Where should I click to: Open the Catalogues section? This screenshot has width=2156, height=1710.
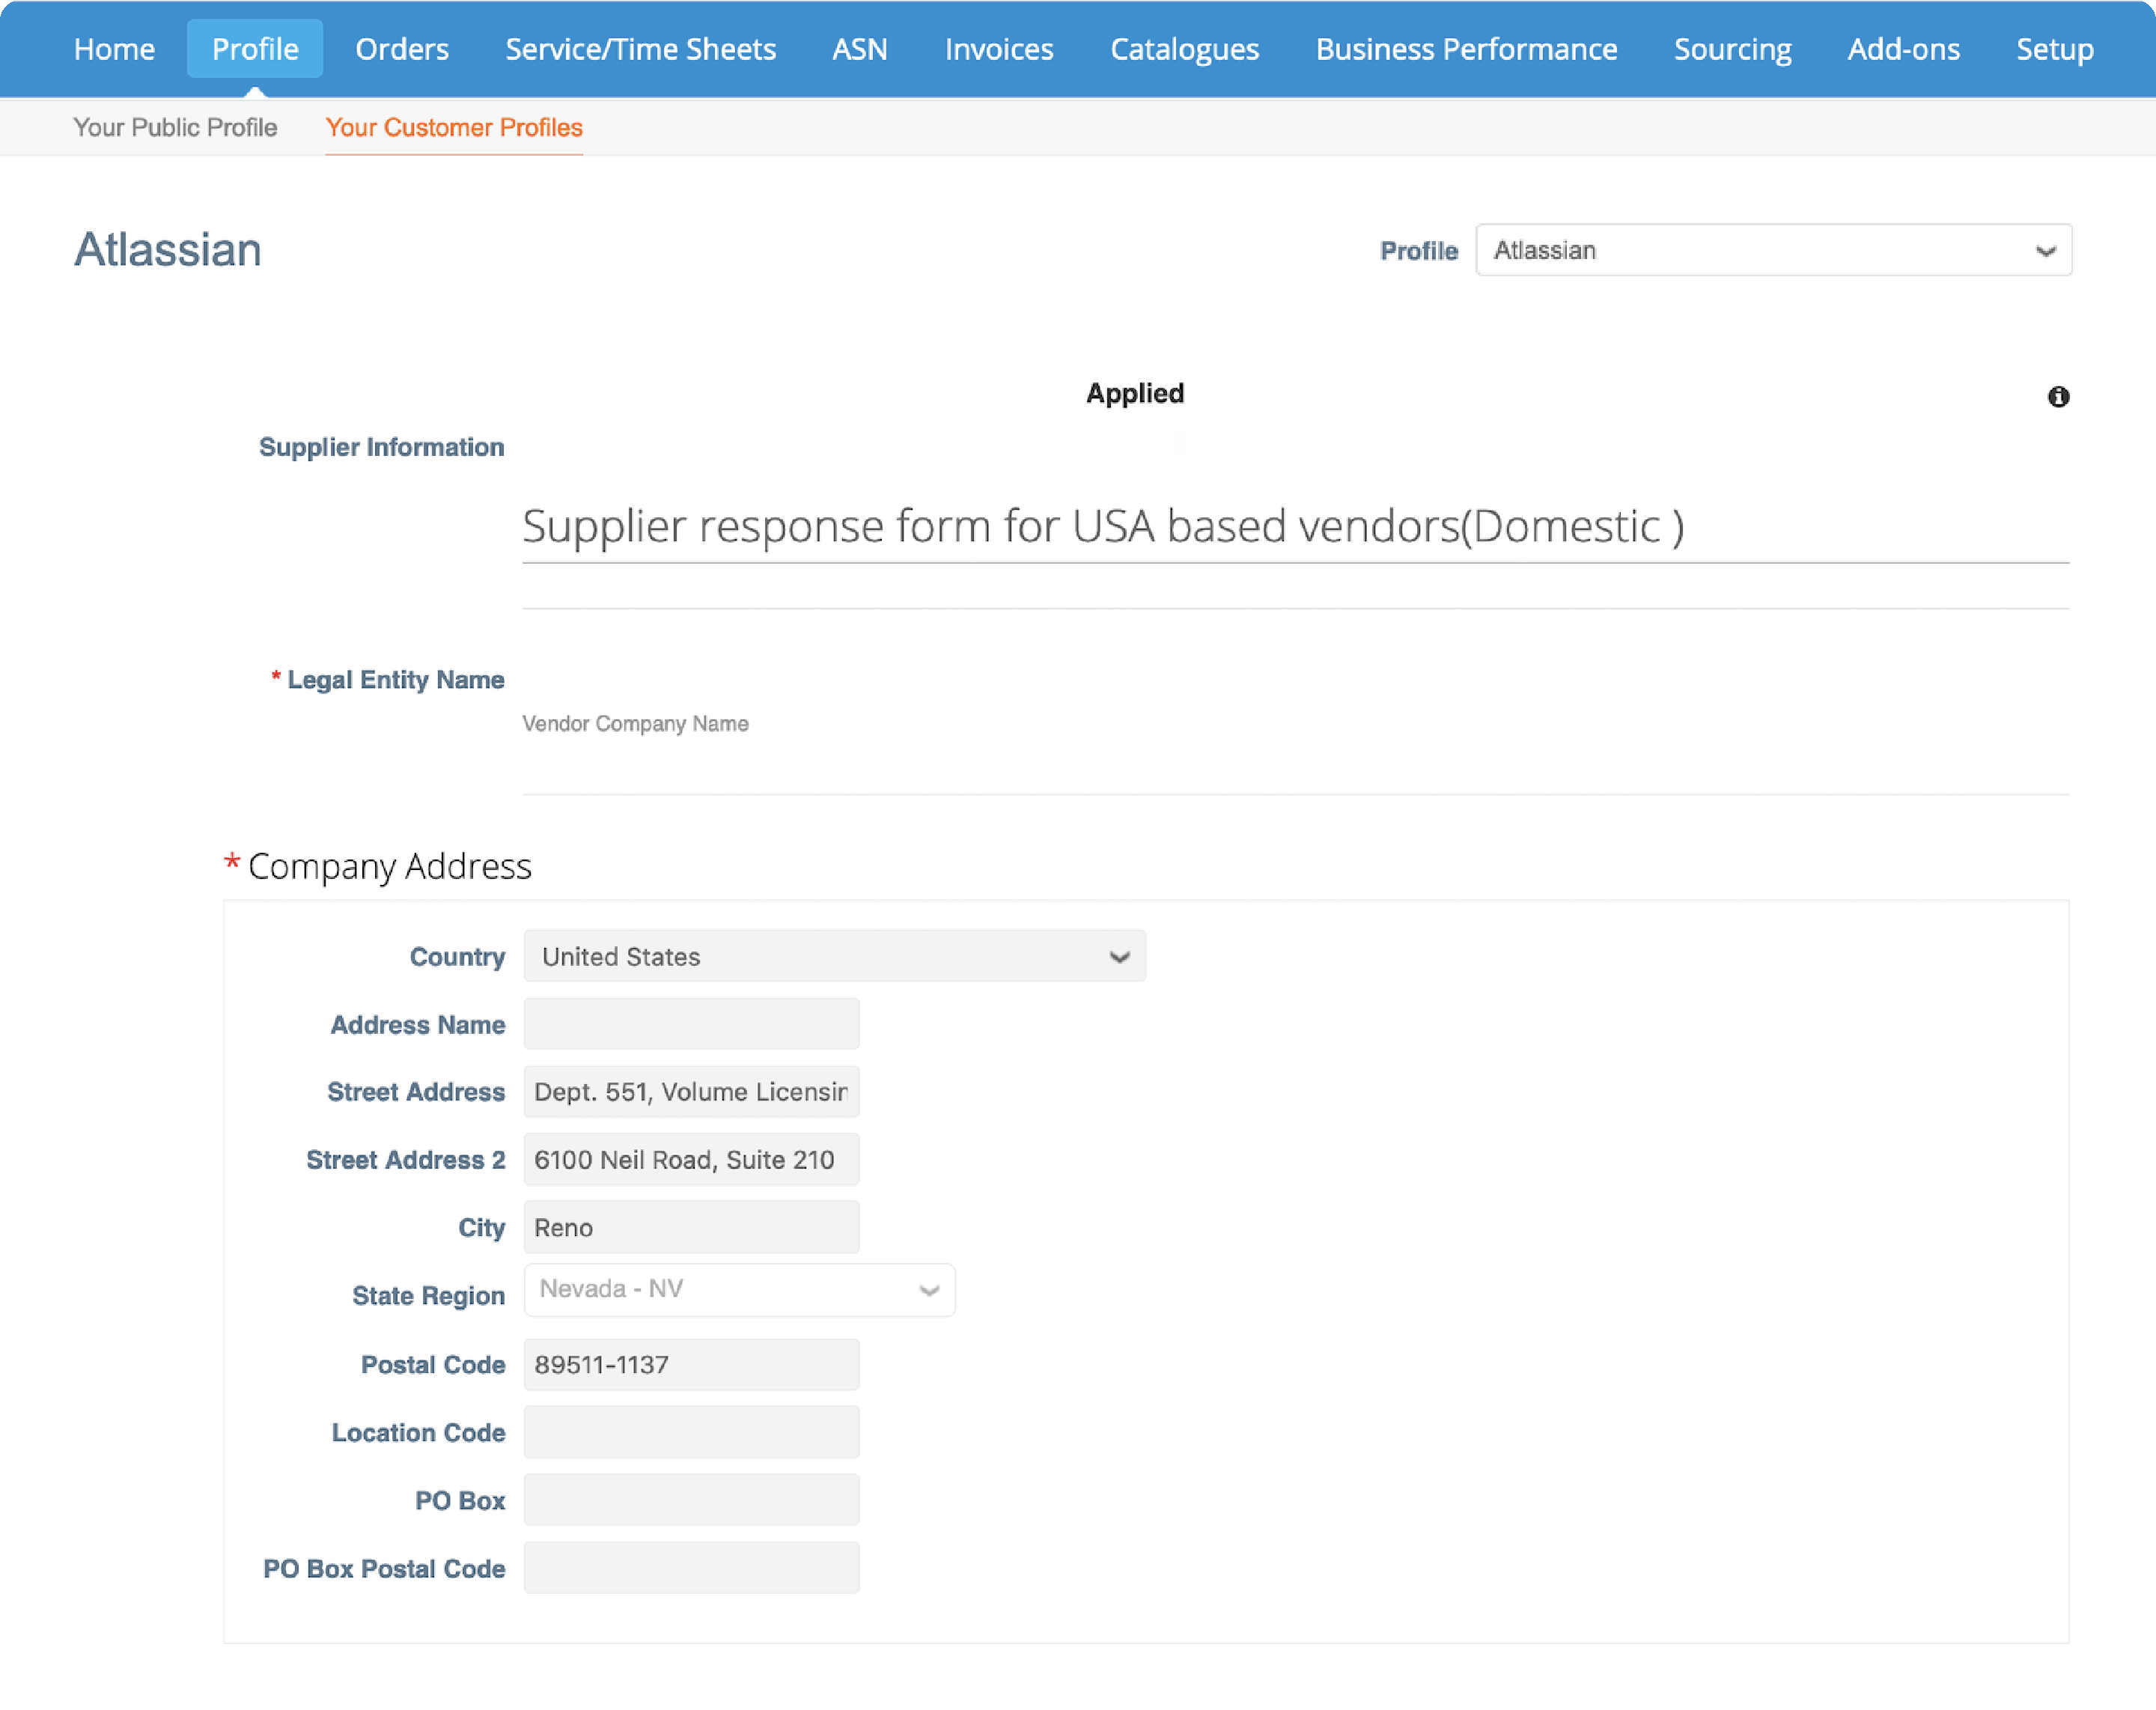(1184, 48)
